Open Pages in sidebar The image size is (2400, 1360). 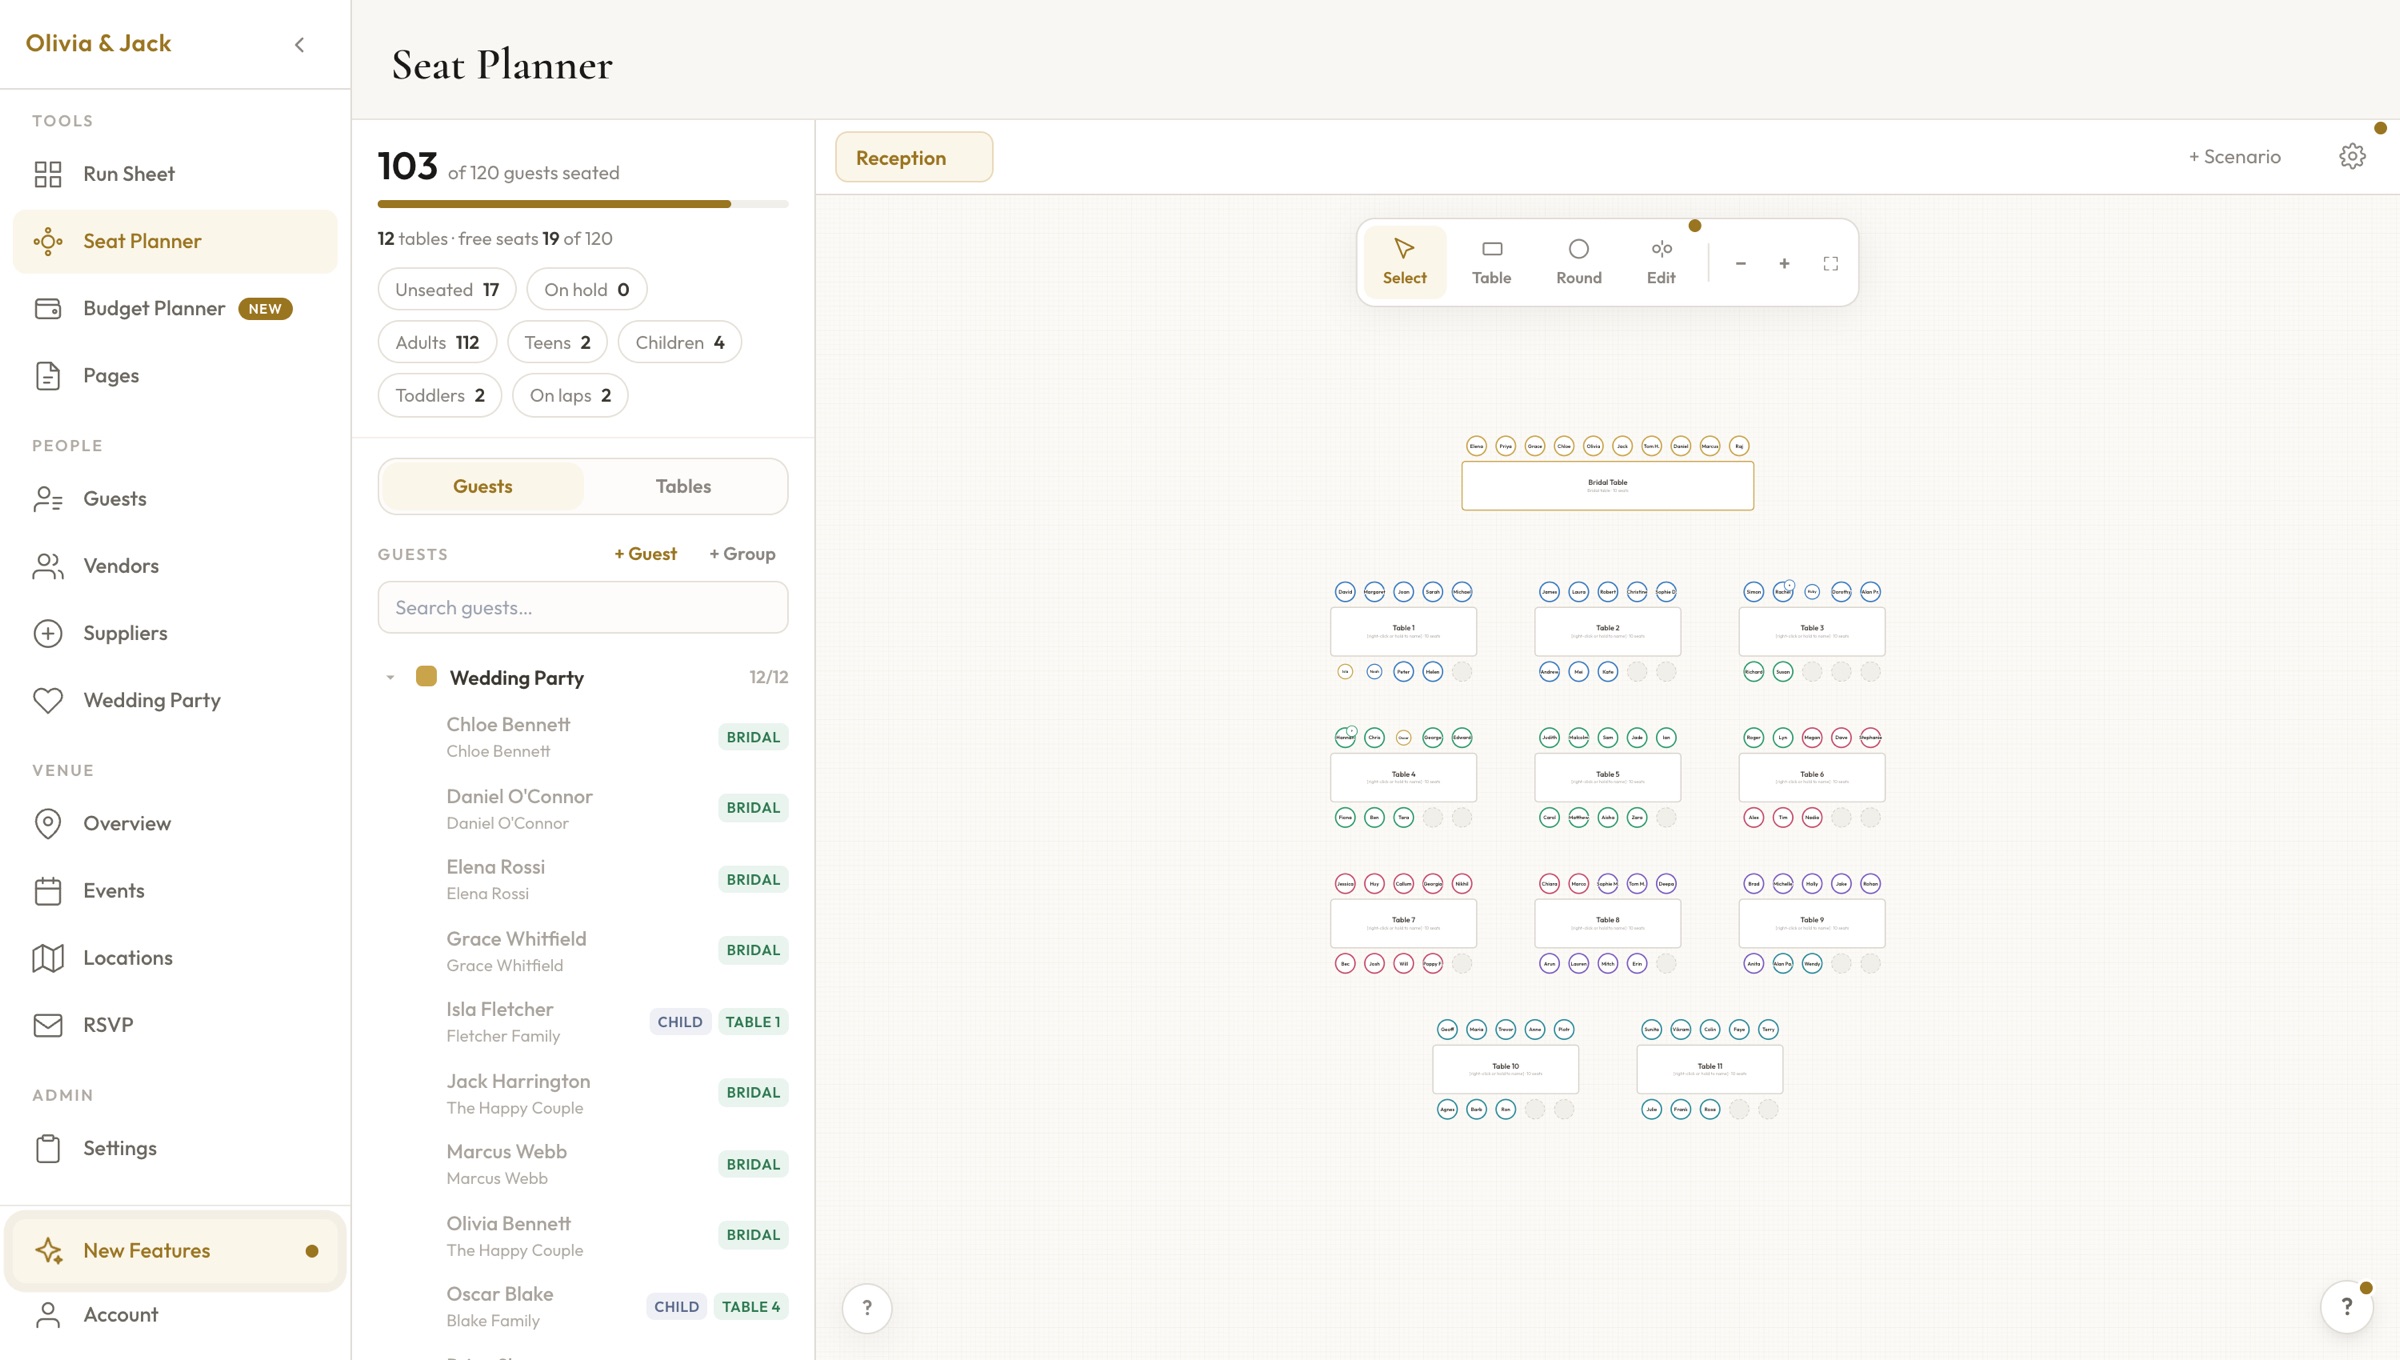tap(175, 375)
